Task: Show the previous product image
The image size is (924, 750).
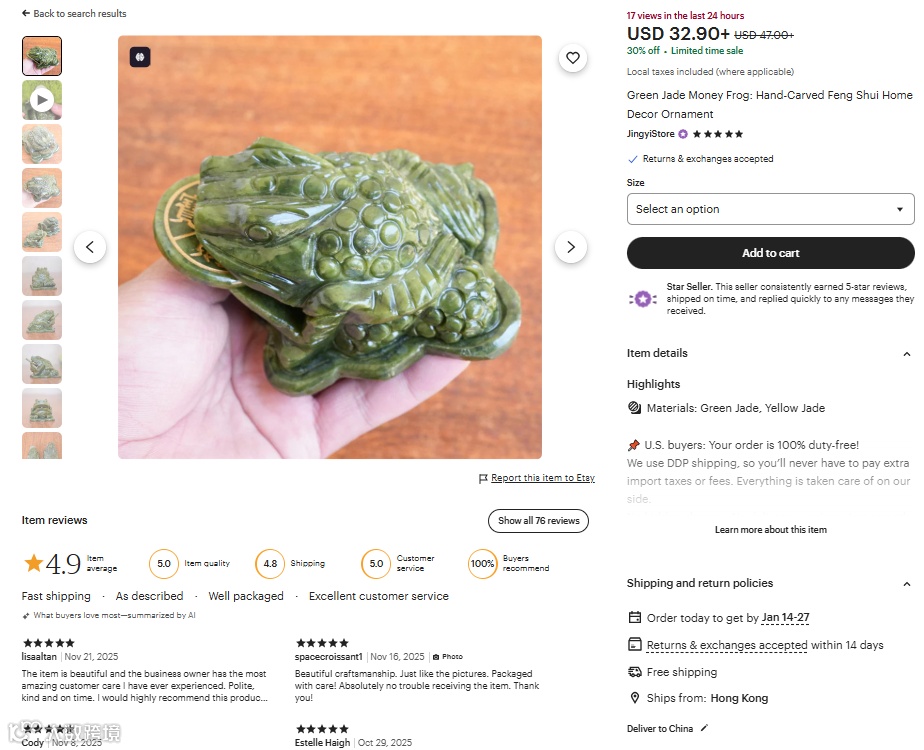Action: tap(90, 247)
